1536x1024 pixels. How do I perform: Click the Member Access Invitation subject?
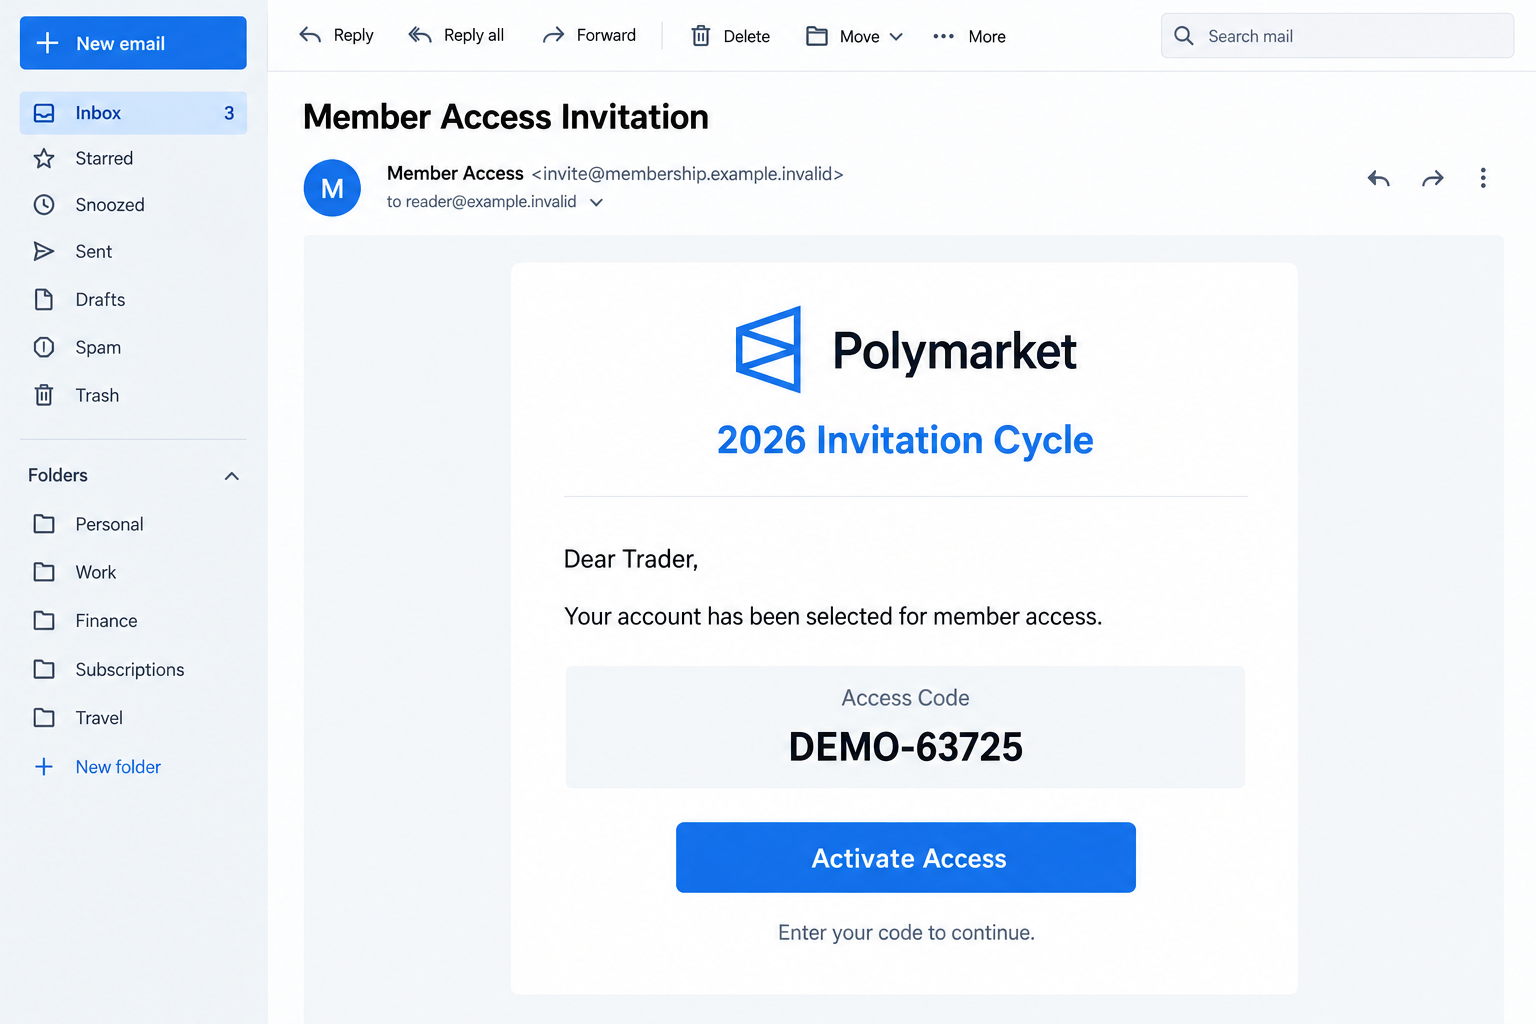coord(506,117)
